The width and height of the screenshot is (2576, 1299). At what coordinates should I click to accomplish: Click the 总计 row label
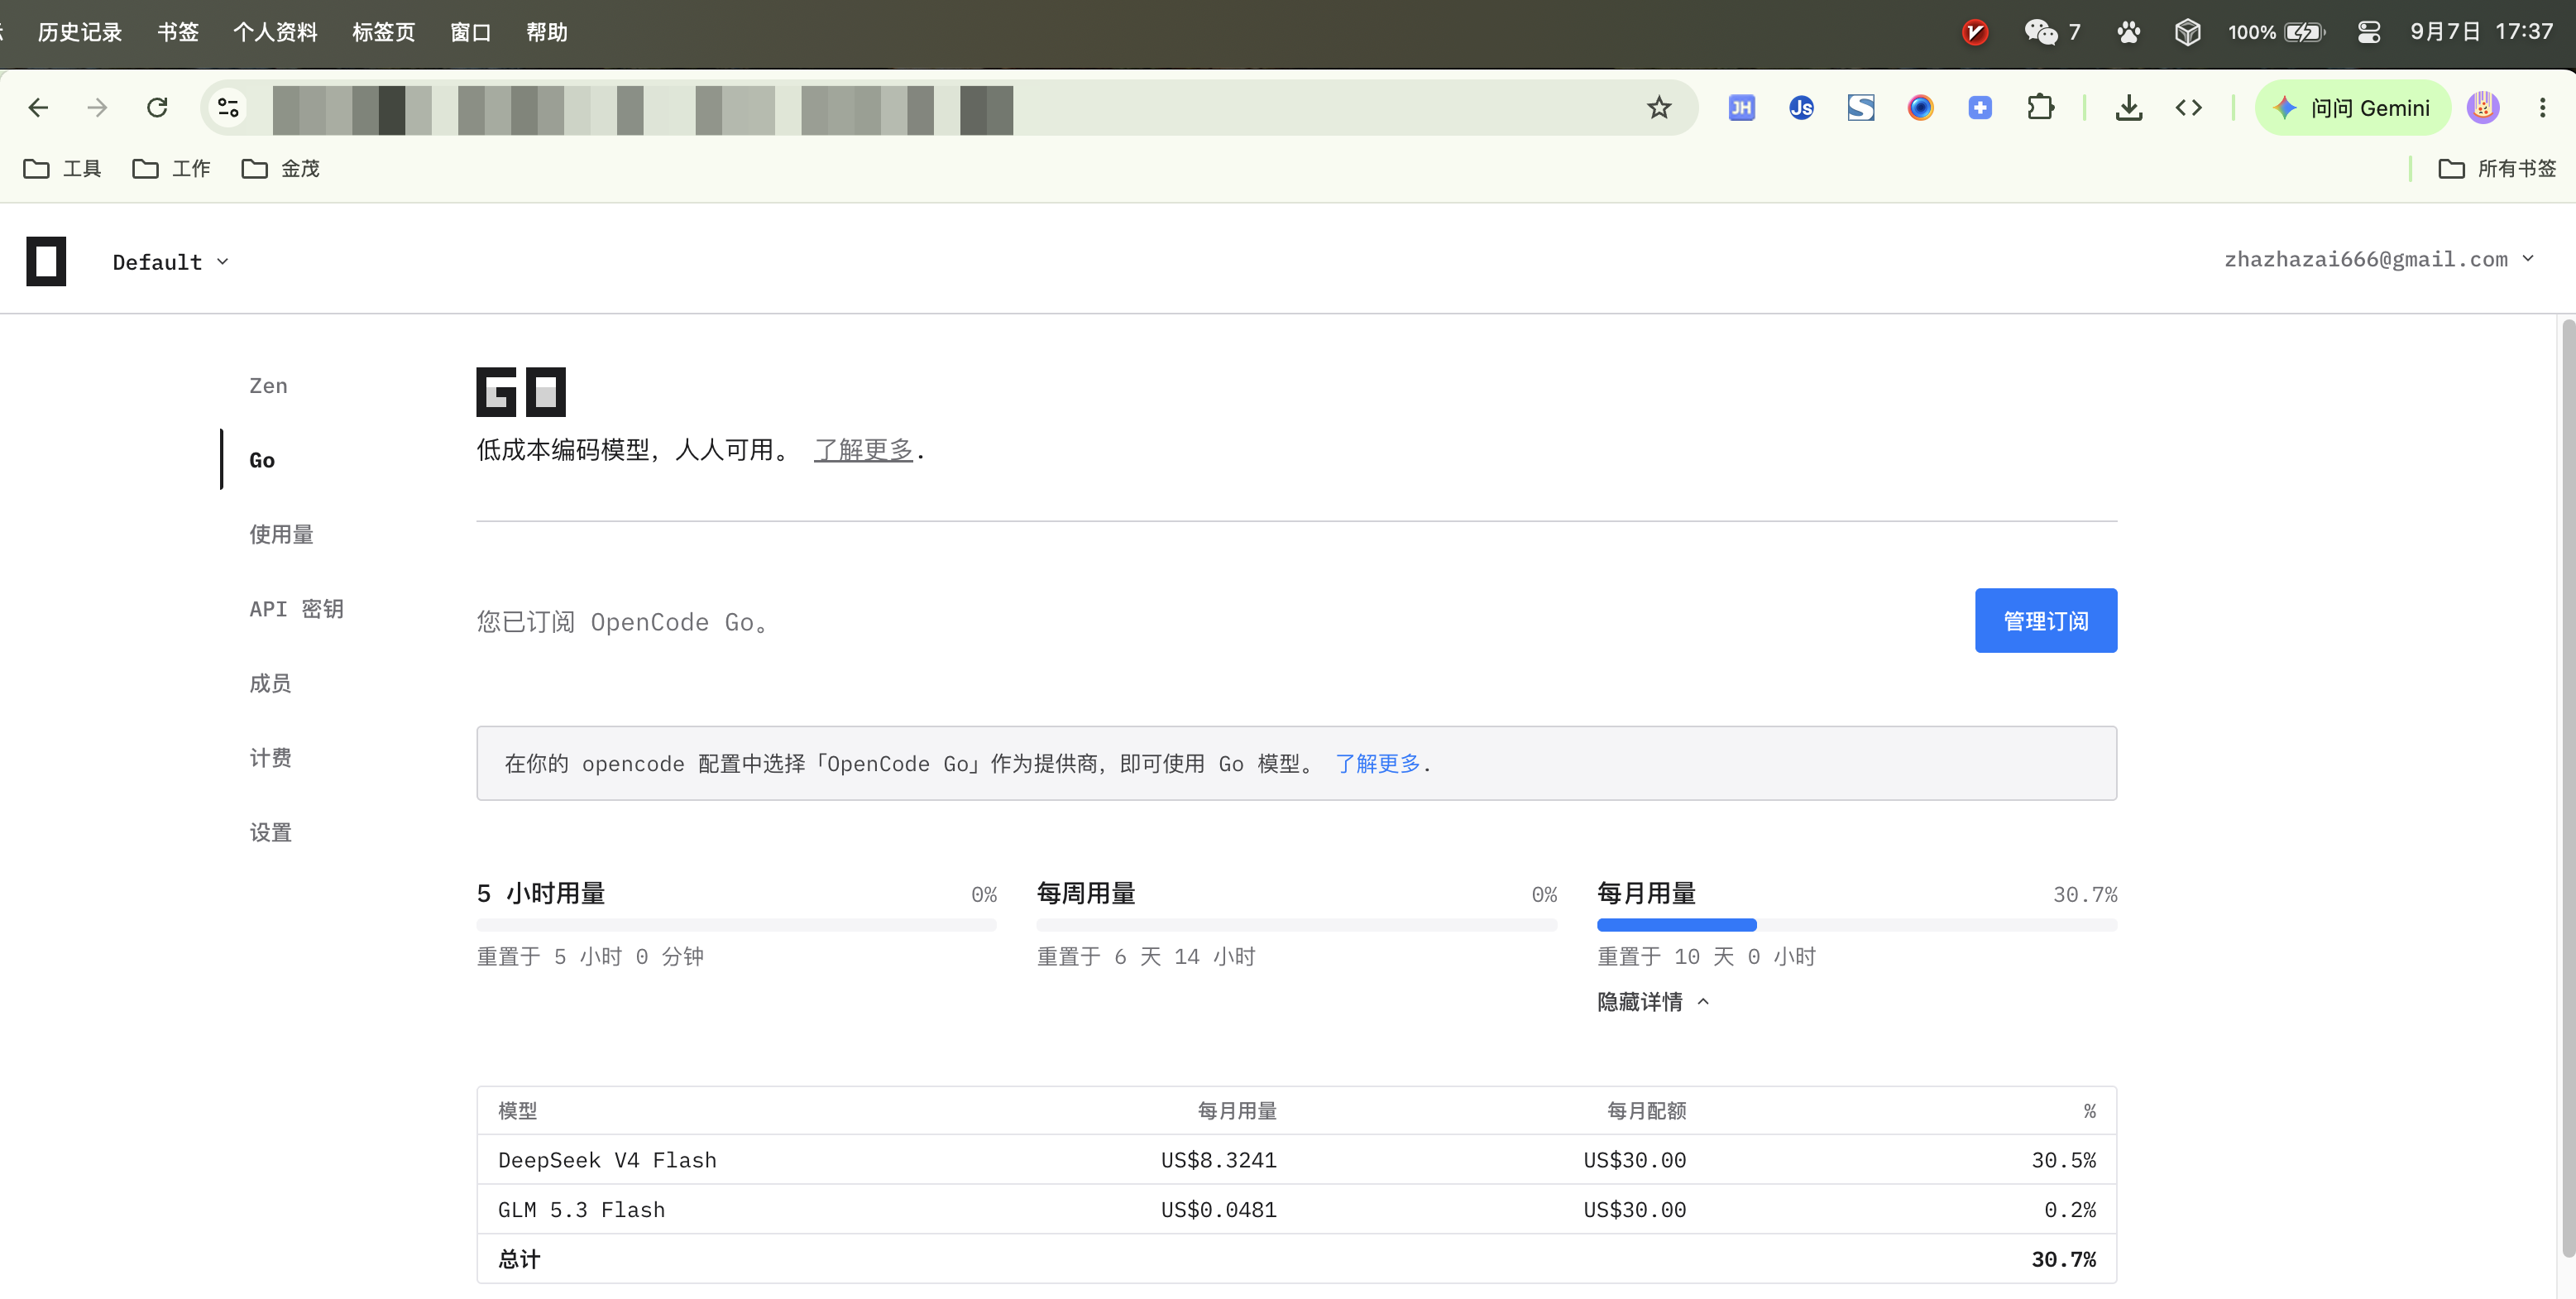(519, 1259)
